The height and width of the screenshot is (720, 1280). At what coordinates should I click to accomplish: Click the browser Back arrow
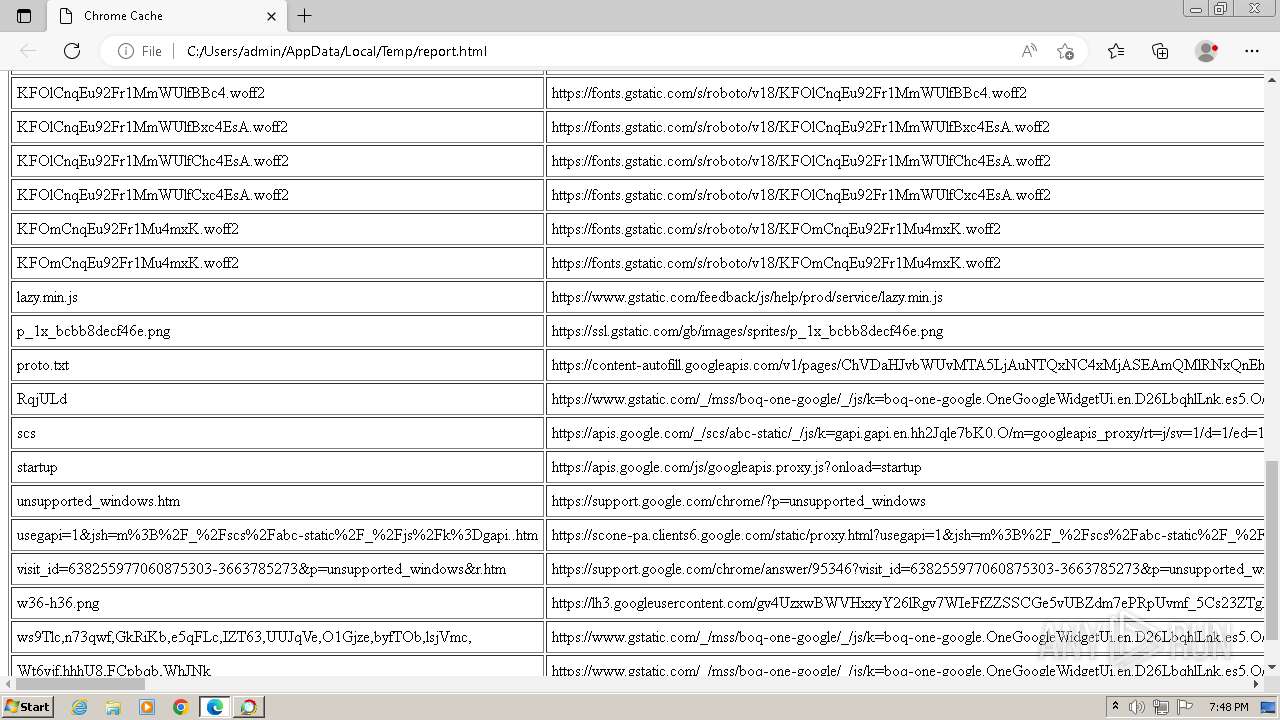(x=28, y=51)
